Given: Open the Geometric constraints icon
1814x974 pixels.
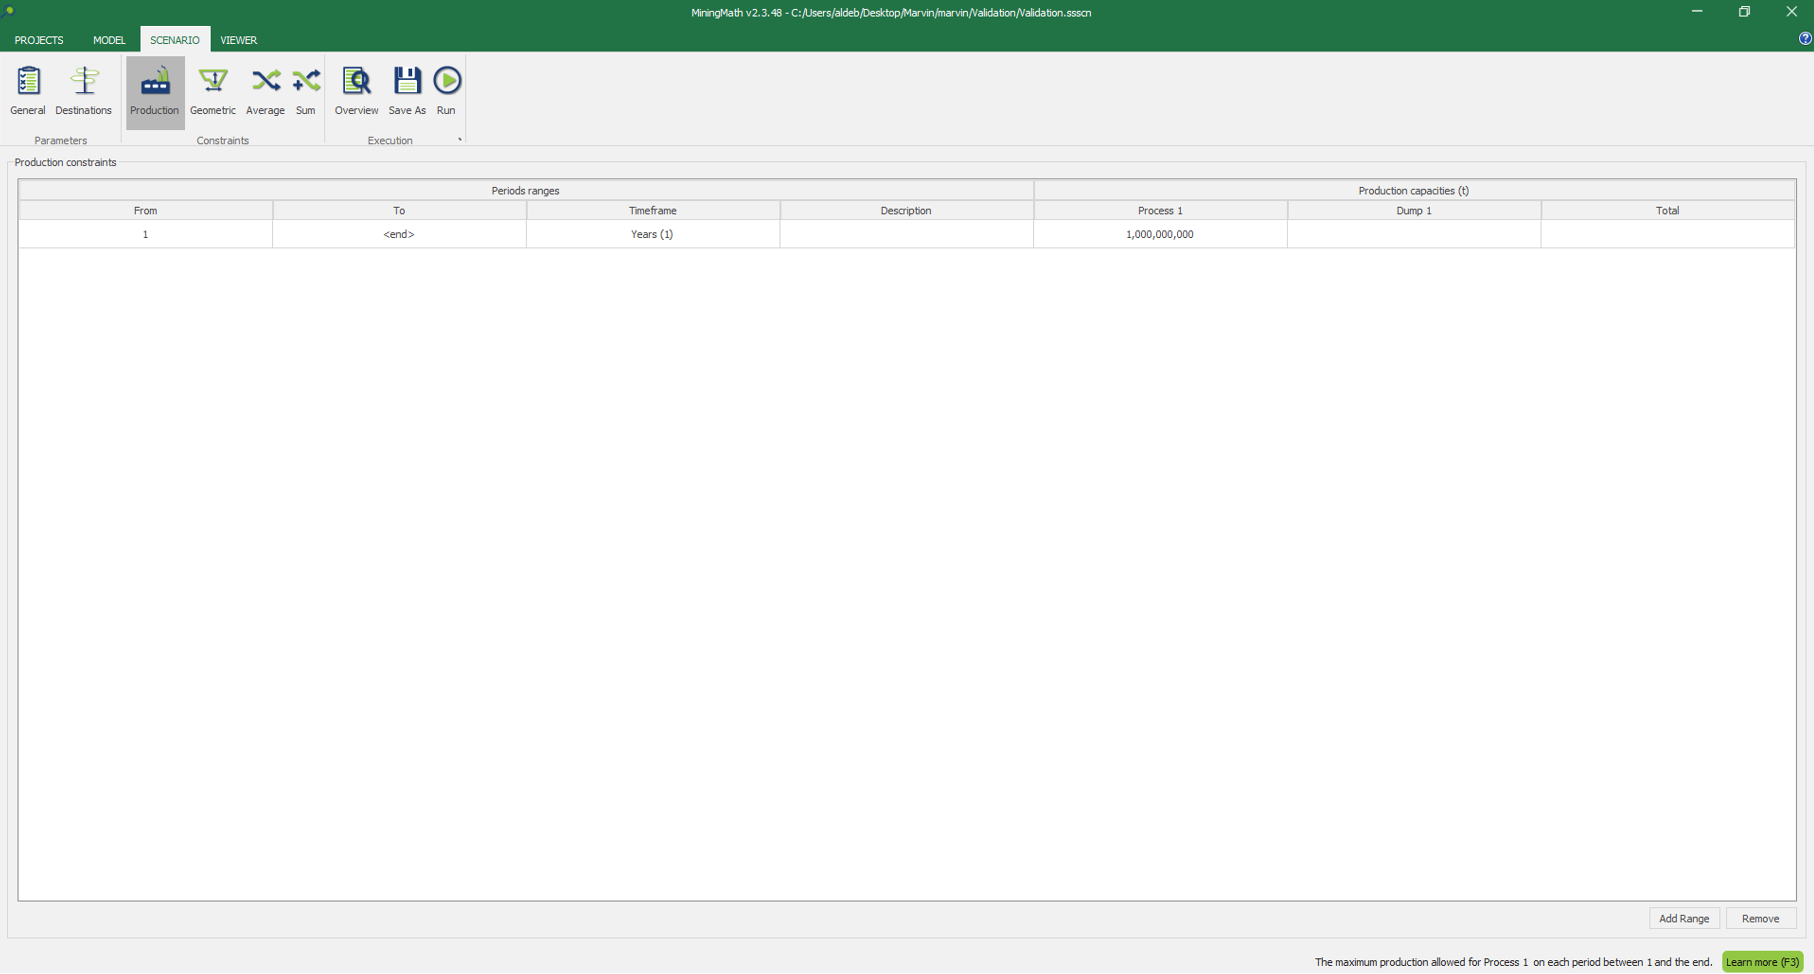Looking at the screenshot, I should tap(213, 91).
